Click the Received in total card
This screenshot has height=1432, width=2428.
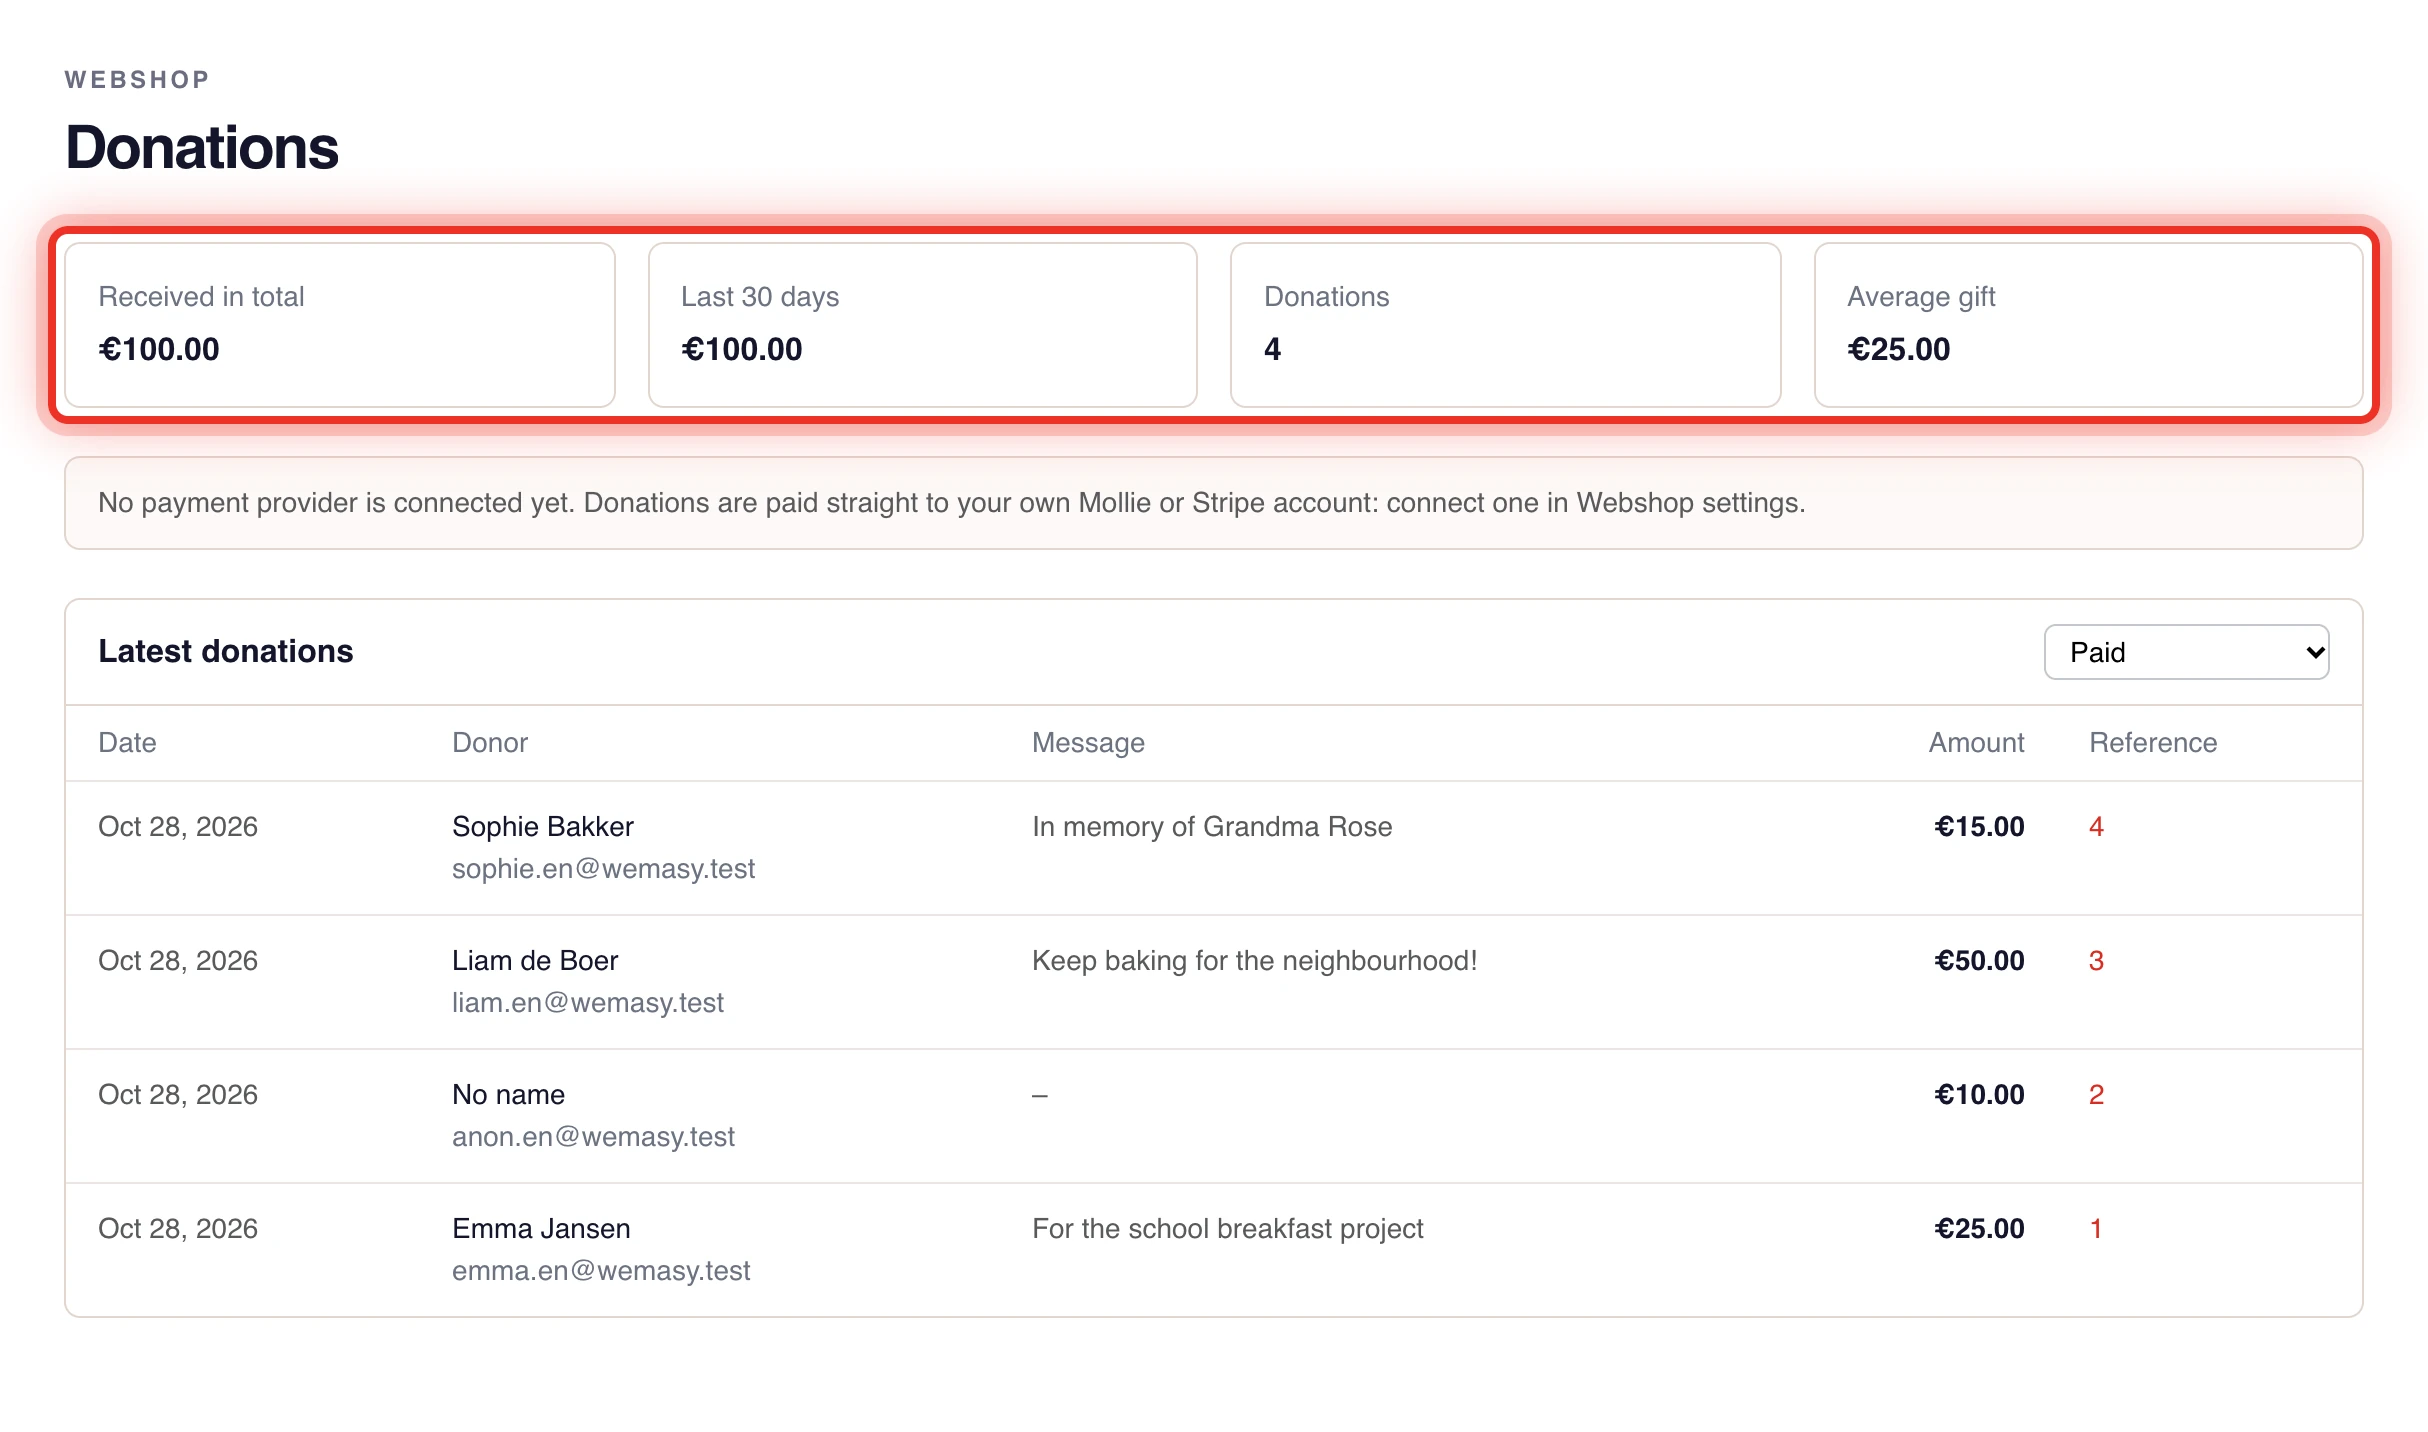click(340, 325)
